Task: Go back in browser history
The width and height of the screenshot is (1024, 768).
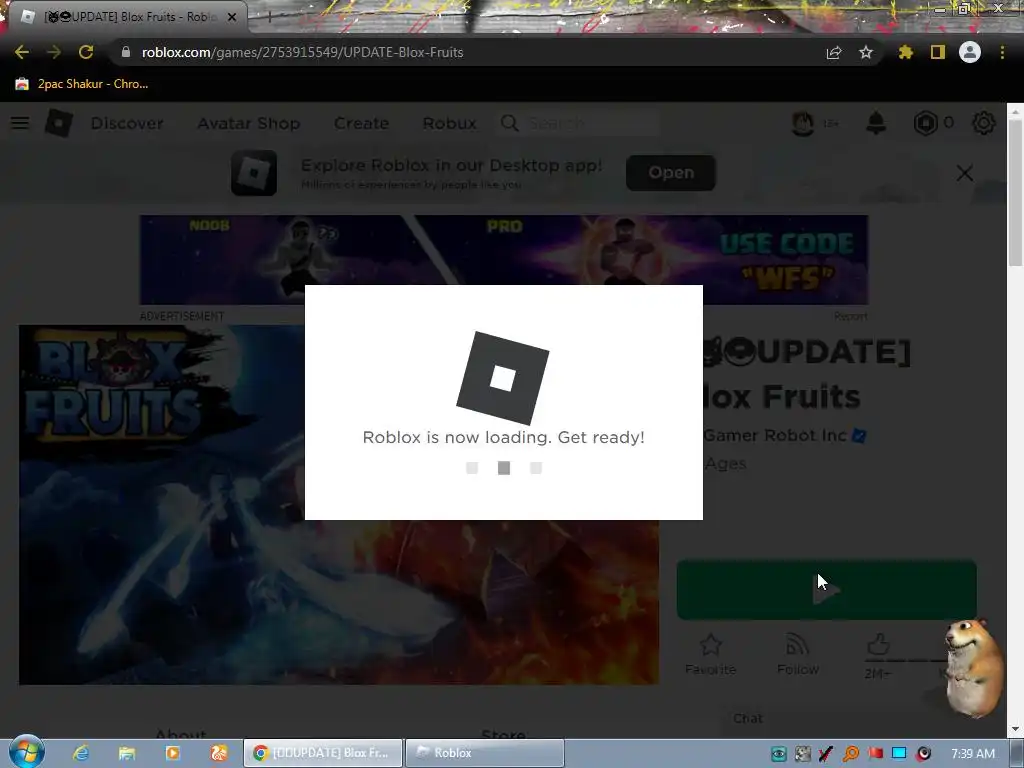Action: pyautogui.click(x=22, y=52)
